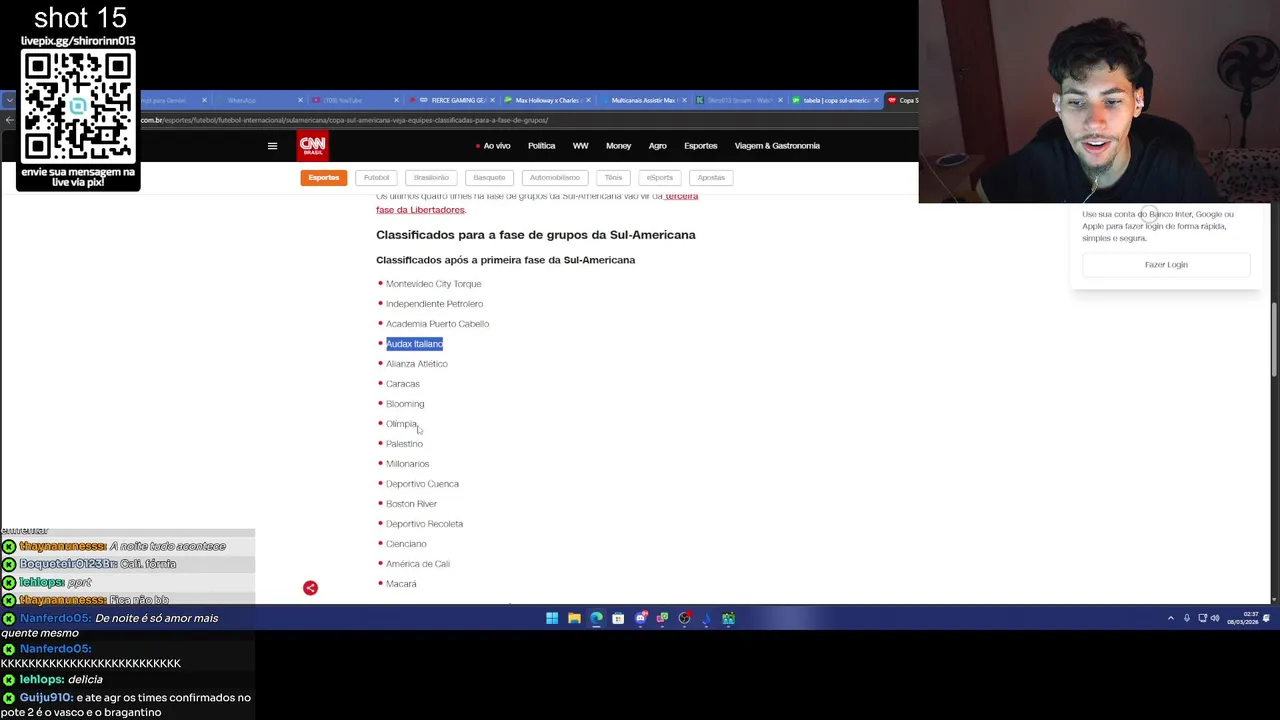Select the eSports category pill
Screen dimensions: 1280x720
pos(659,178)
